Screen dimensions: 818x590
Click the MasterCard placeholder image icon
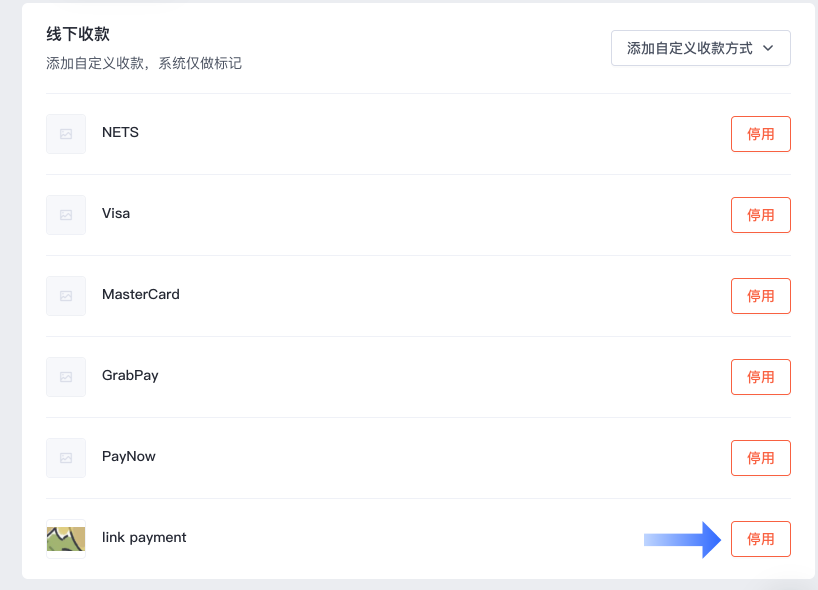click(66, 296)
